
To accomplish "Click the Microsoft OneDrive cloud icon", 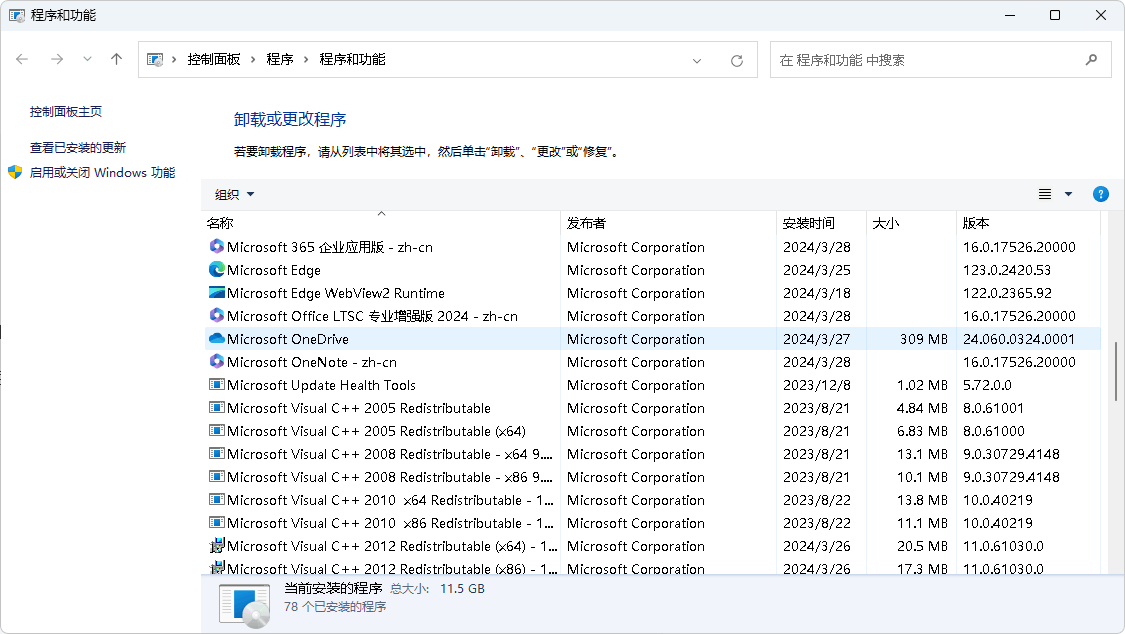I will pos(216,339).
